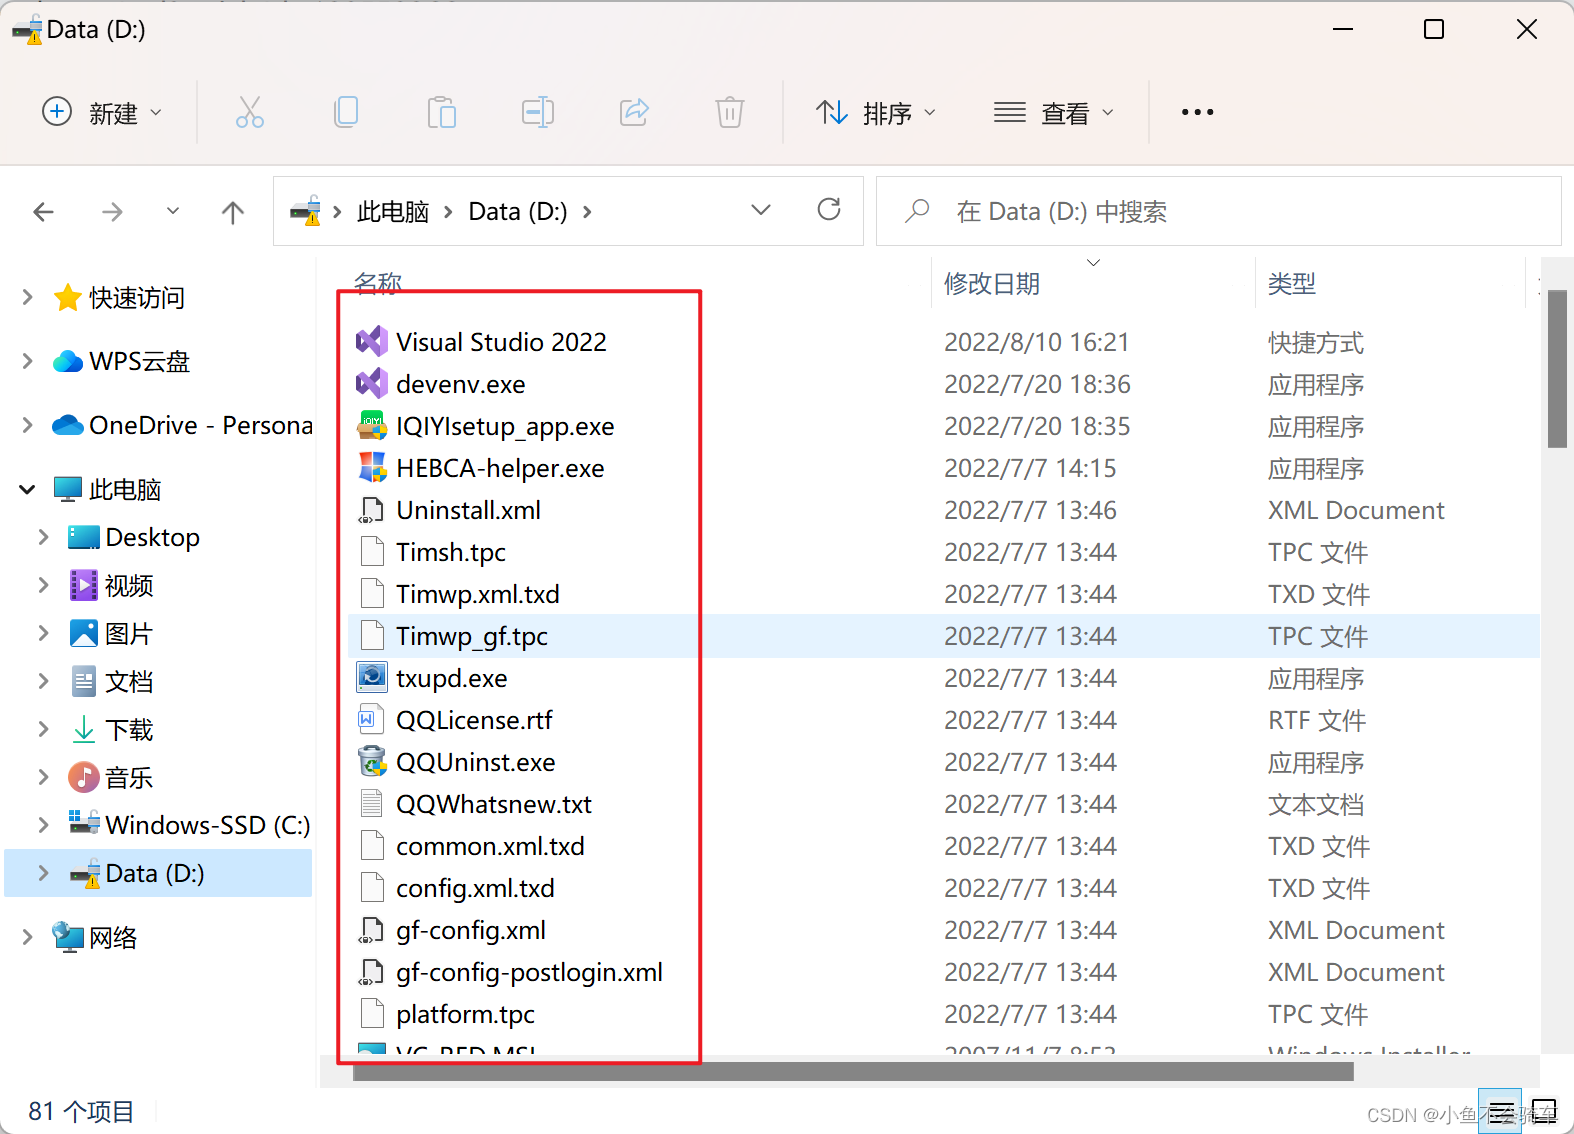The width and height of the screenshot is (1574, 1134).
Task: Sort by 名称 column header
Action: (x=378, y=282)
